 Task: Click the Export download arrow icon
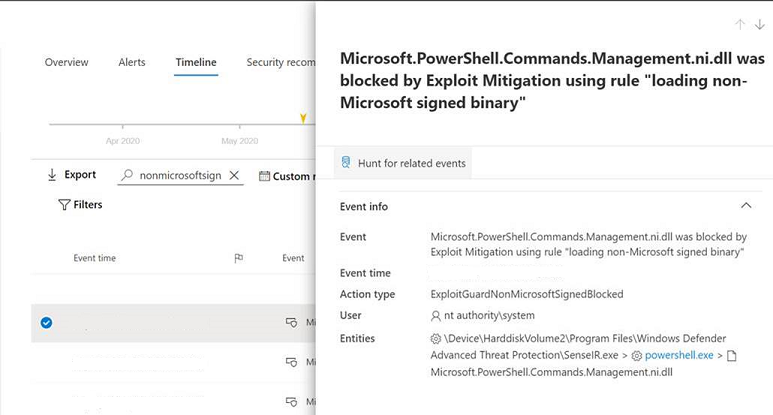[52, 174]
